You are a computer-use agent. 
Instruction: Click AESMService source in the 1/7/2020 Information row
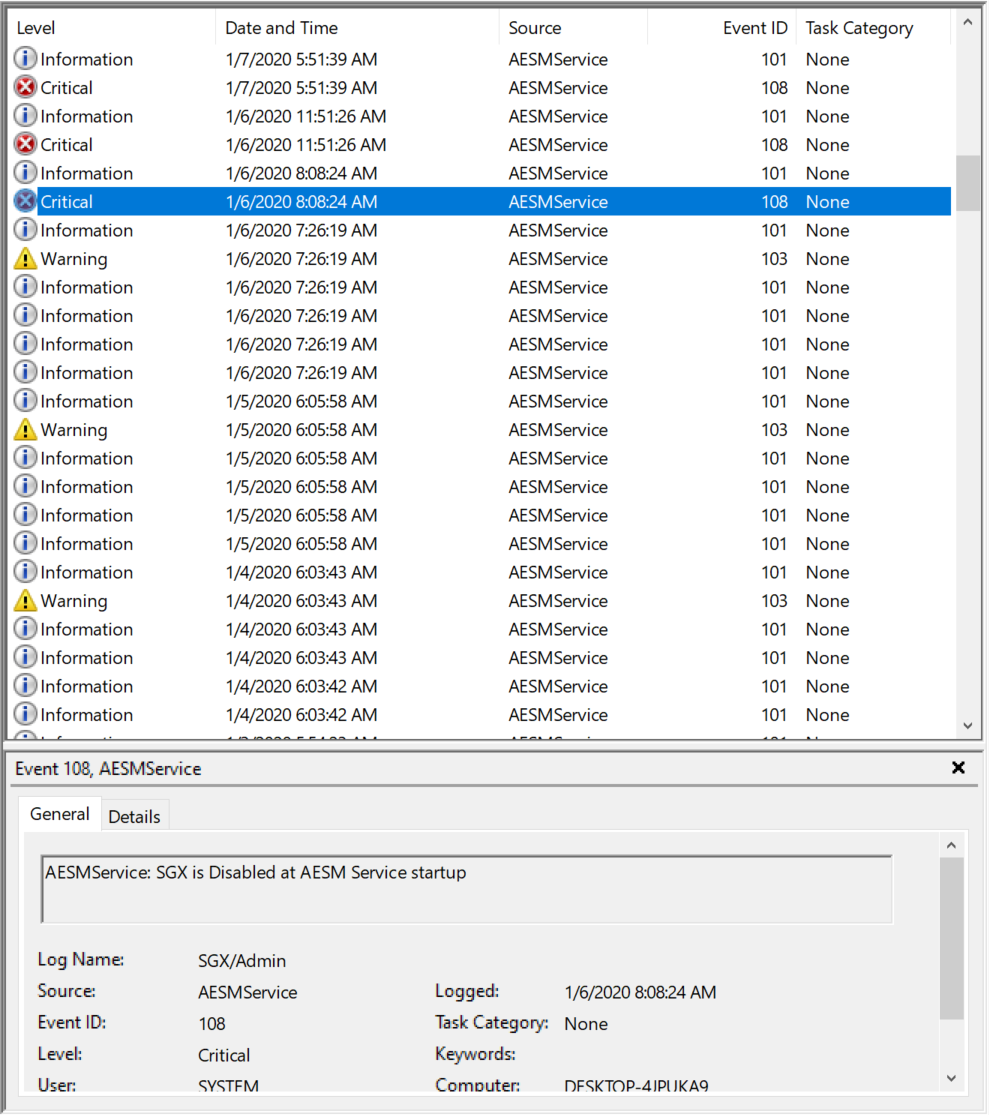tap(558, 59)
